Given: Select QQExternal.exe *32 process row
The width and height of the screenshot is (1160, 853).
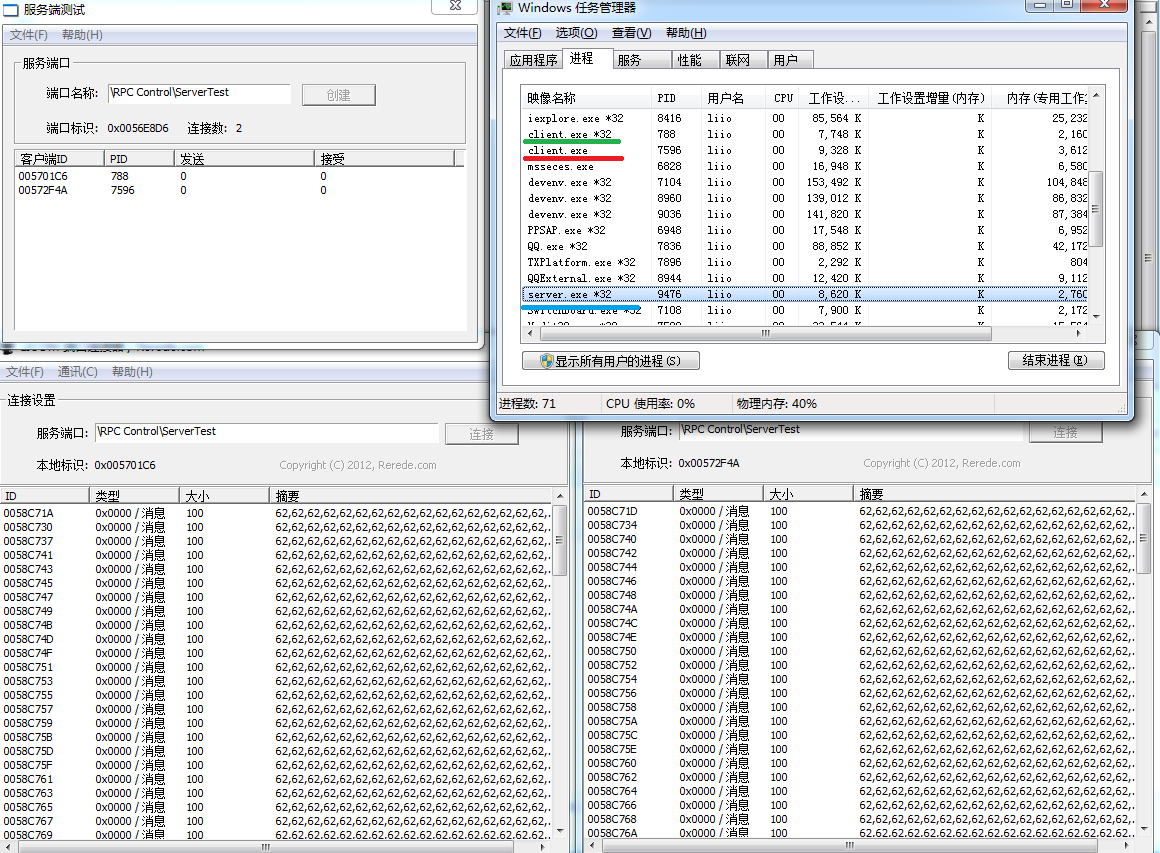Looking at the screenshot, I should tap(805, 278).
